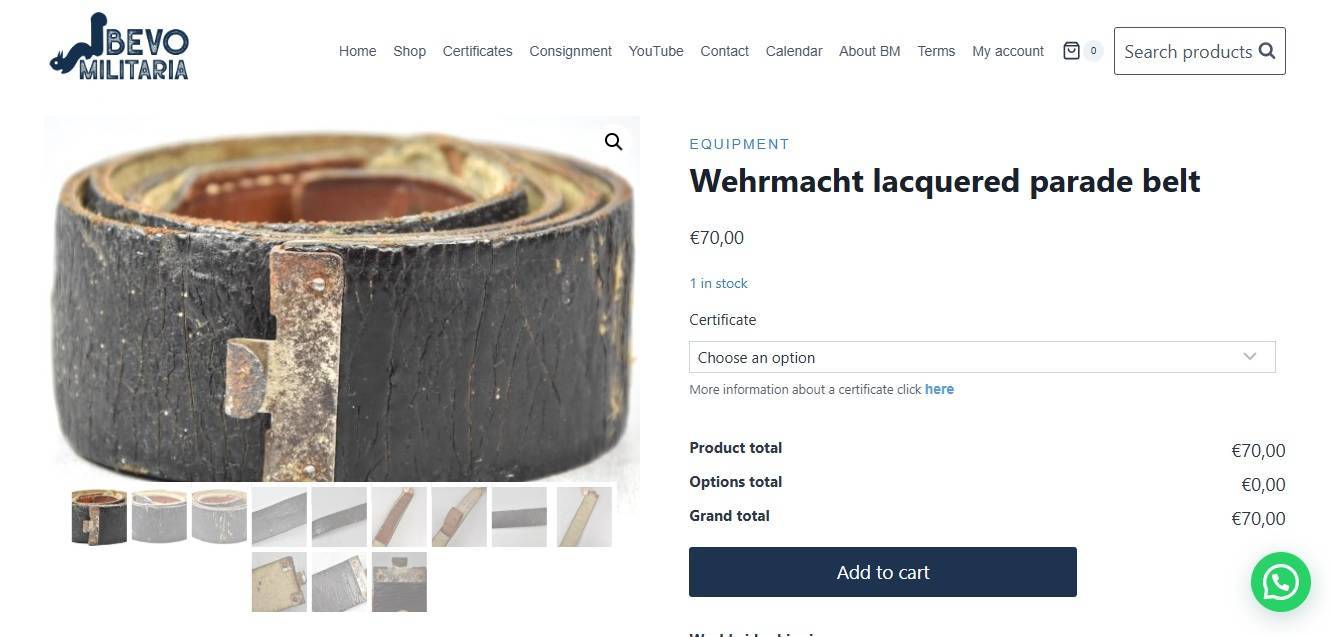This screenshot has height=637, width=1331.
Task: Open the Consignment menu link
Action: point(570,51)
